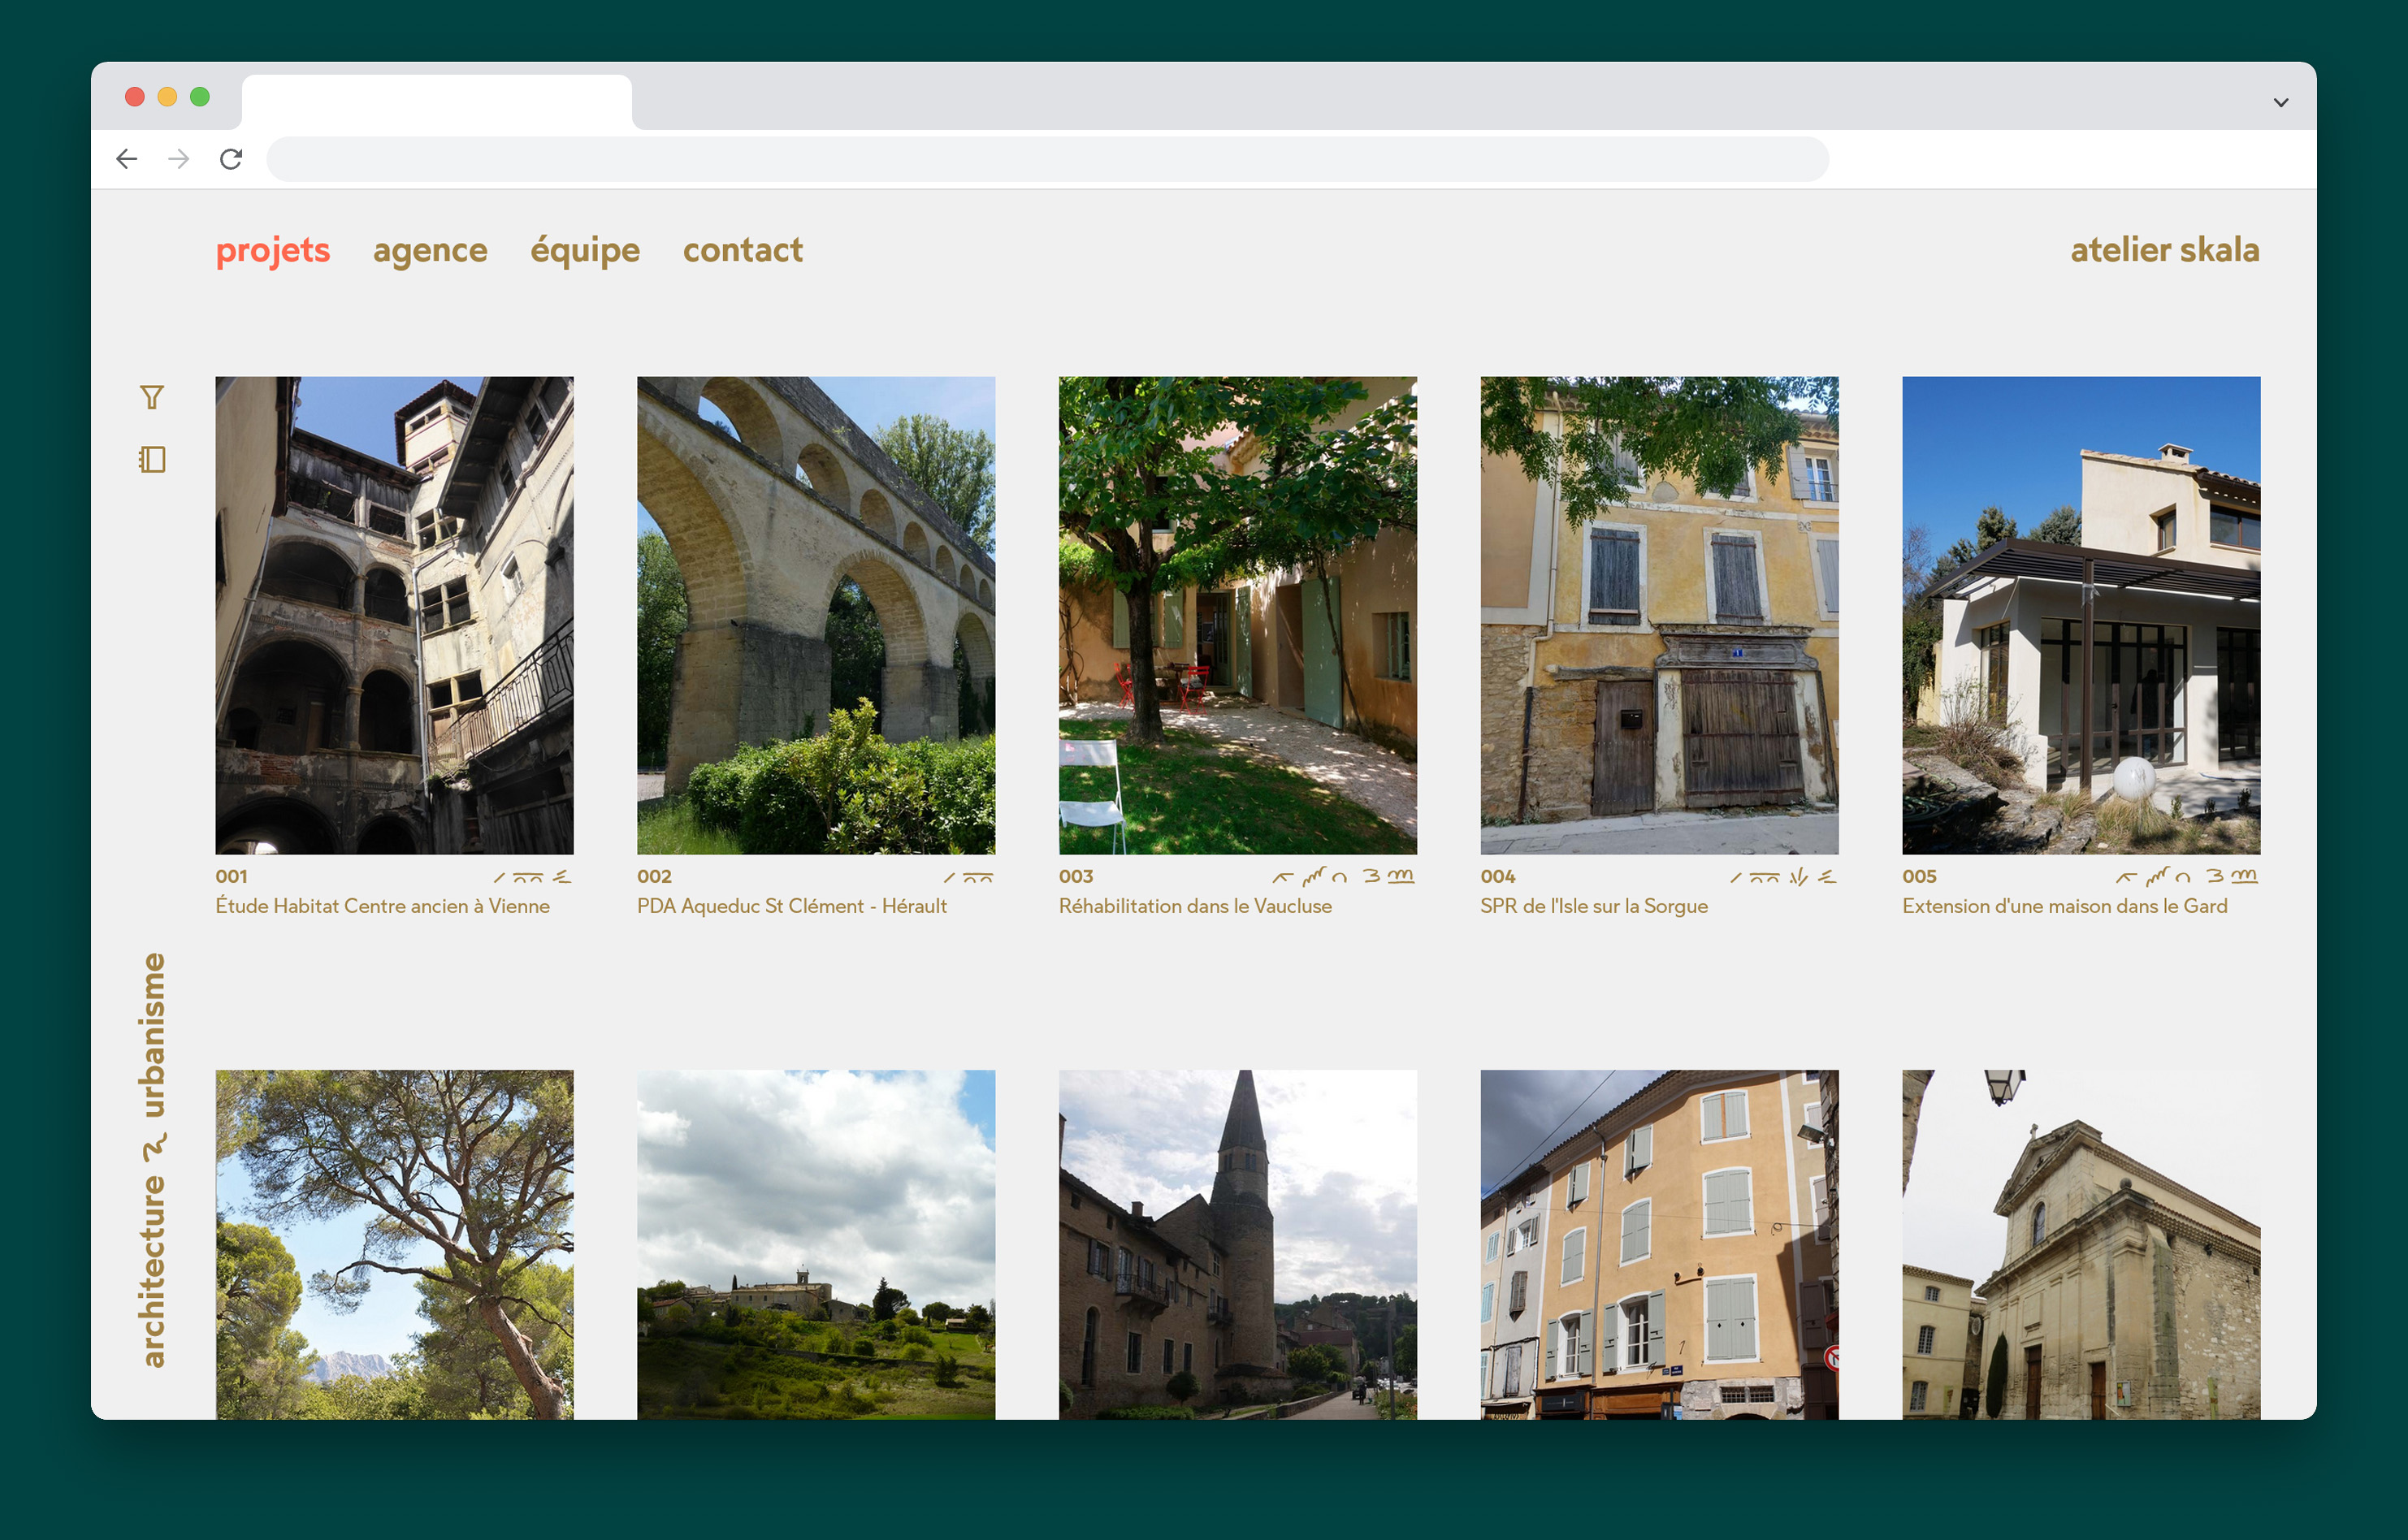This screenshot has height=1540, width=2408.
Task: Open the pine tree landscape photo
Action: [395, 1245]
